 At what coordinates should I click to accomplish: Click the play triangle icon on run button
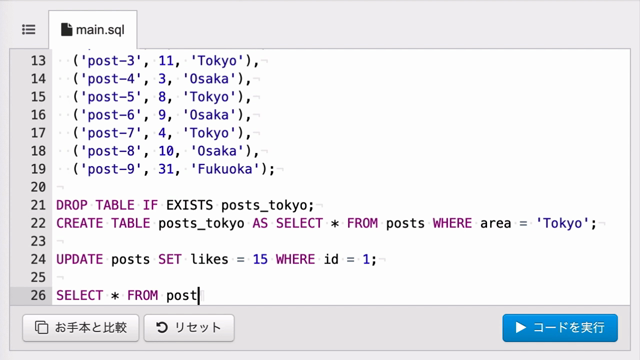click(x=520, y=327)
